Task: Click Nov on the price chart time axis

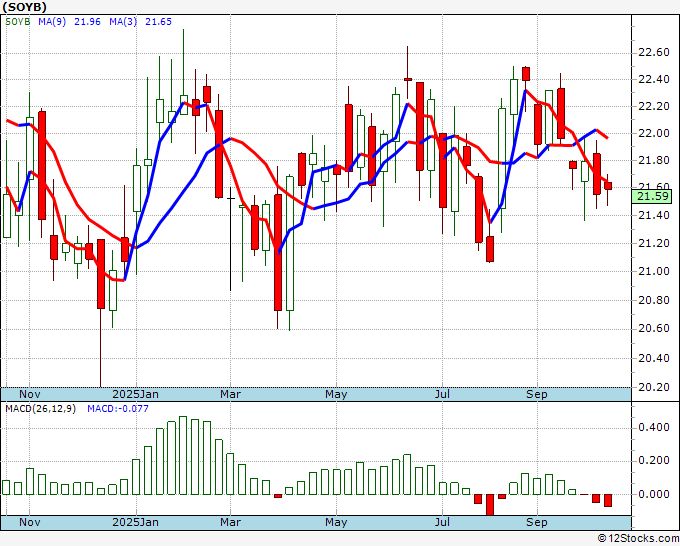Action: [30, 394]
